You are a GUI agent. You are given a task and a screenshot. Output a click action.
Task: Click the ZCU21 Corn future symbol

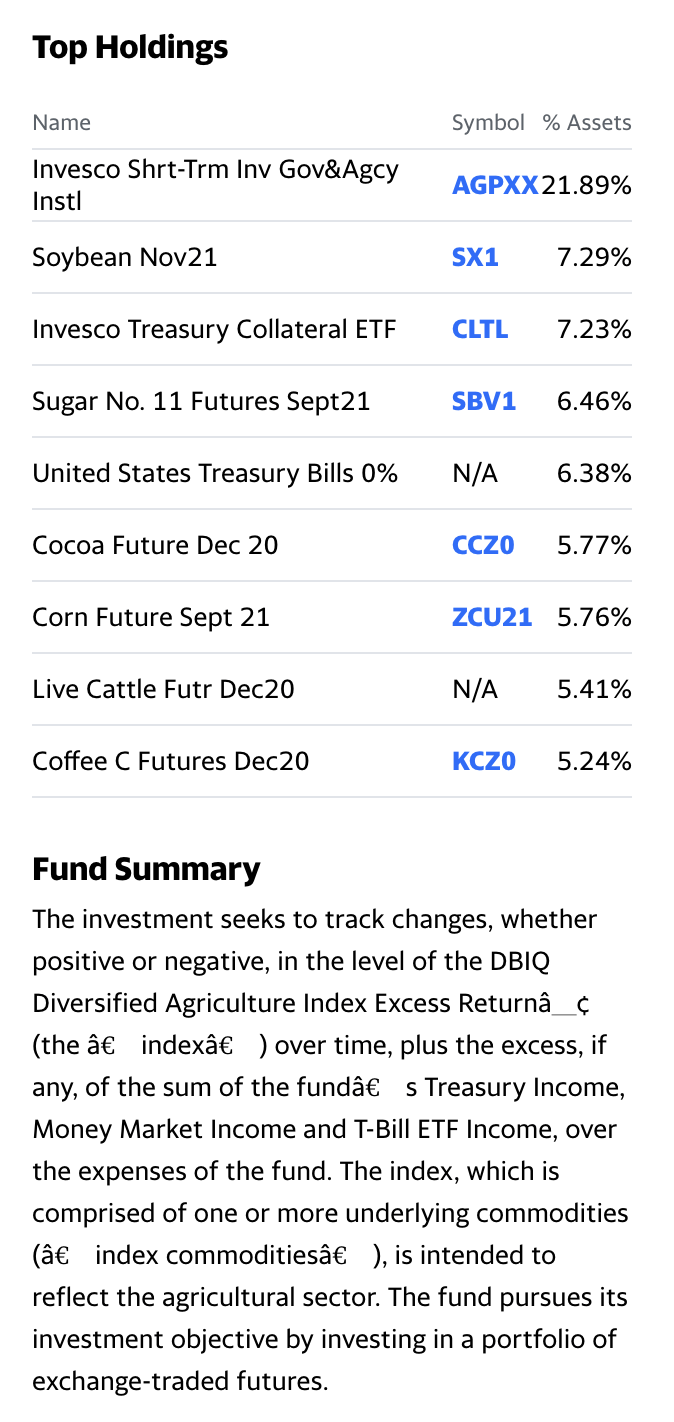click(492, 617)
